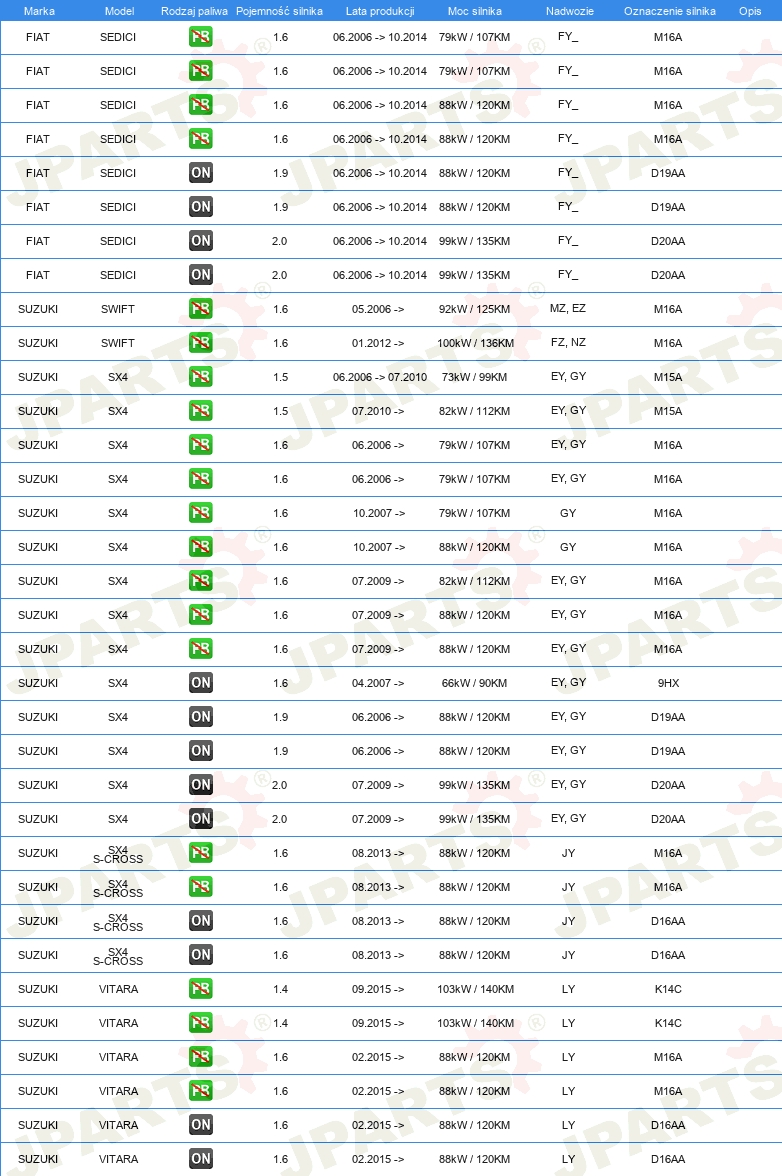Click the 1.5 capacity in the 73kW / 99KM row
Screen dimensions: 782x1176
280,377
